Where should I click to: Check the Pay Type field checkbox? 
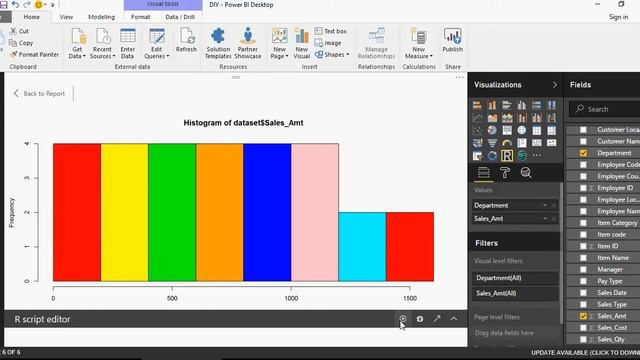pos(583,281)
